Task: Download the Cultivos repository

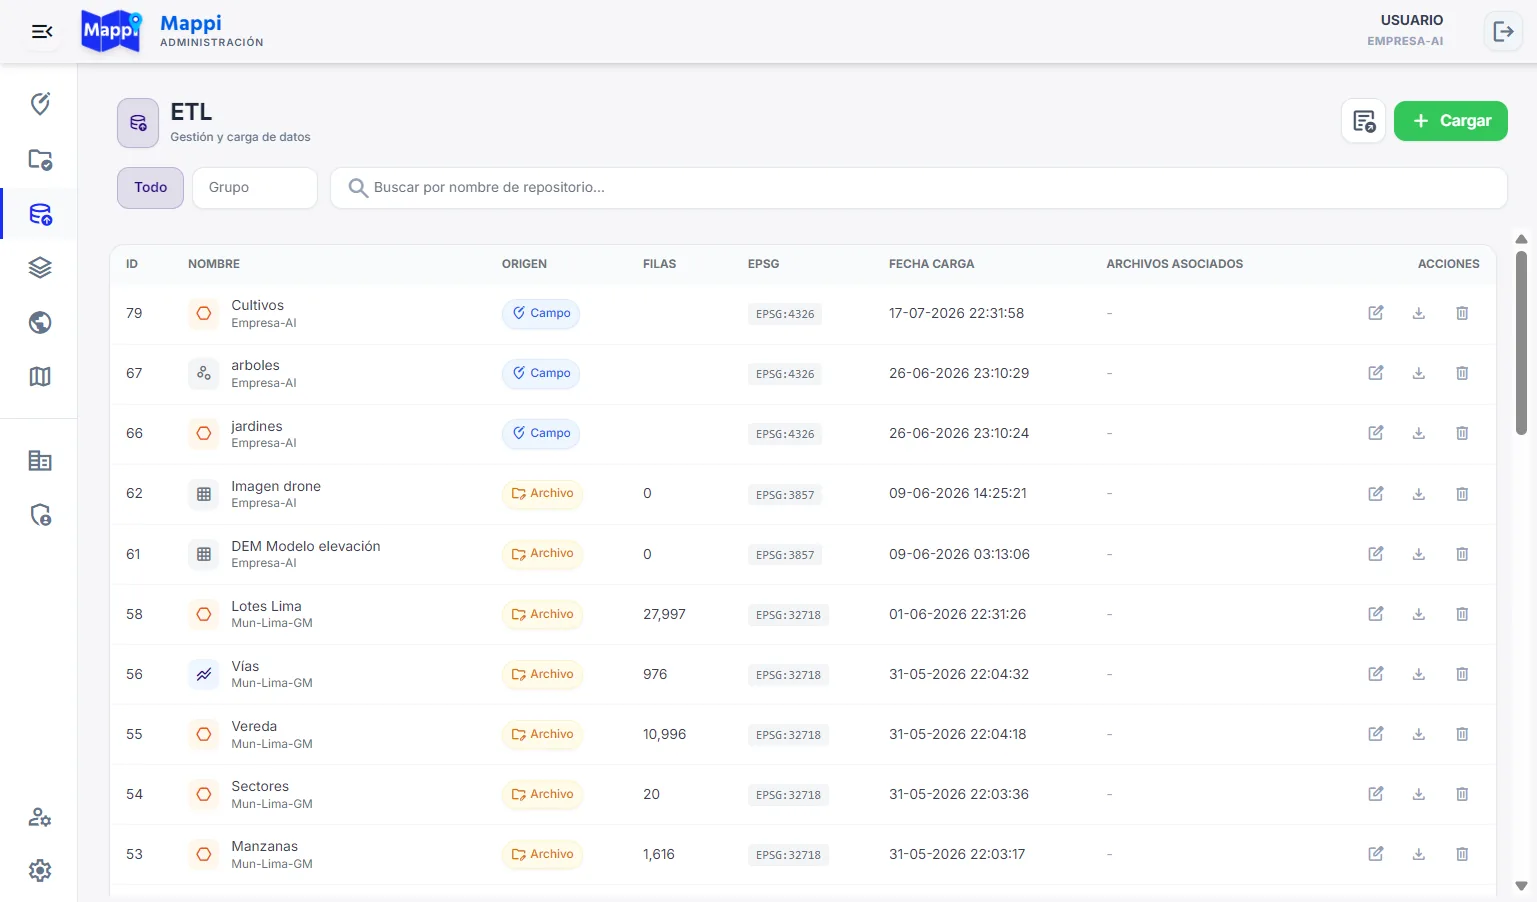Action: (1418, 313)
